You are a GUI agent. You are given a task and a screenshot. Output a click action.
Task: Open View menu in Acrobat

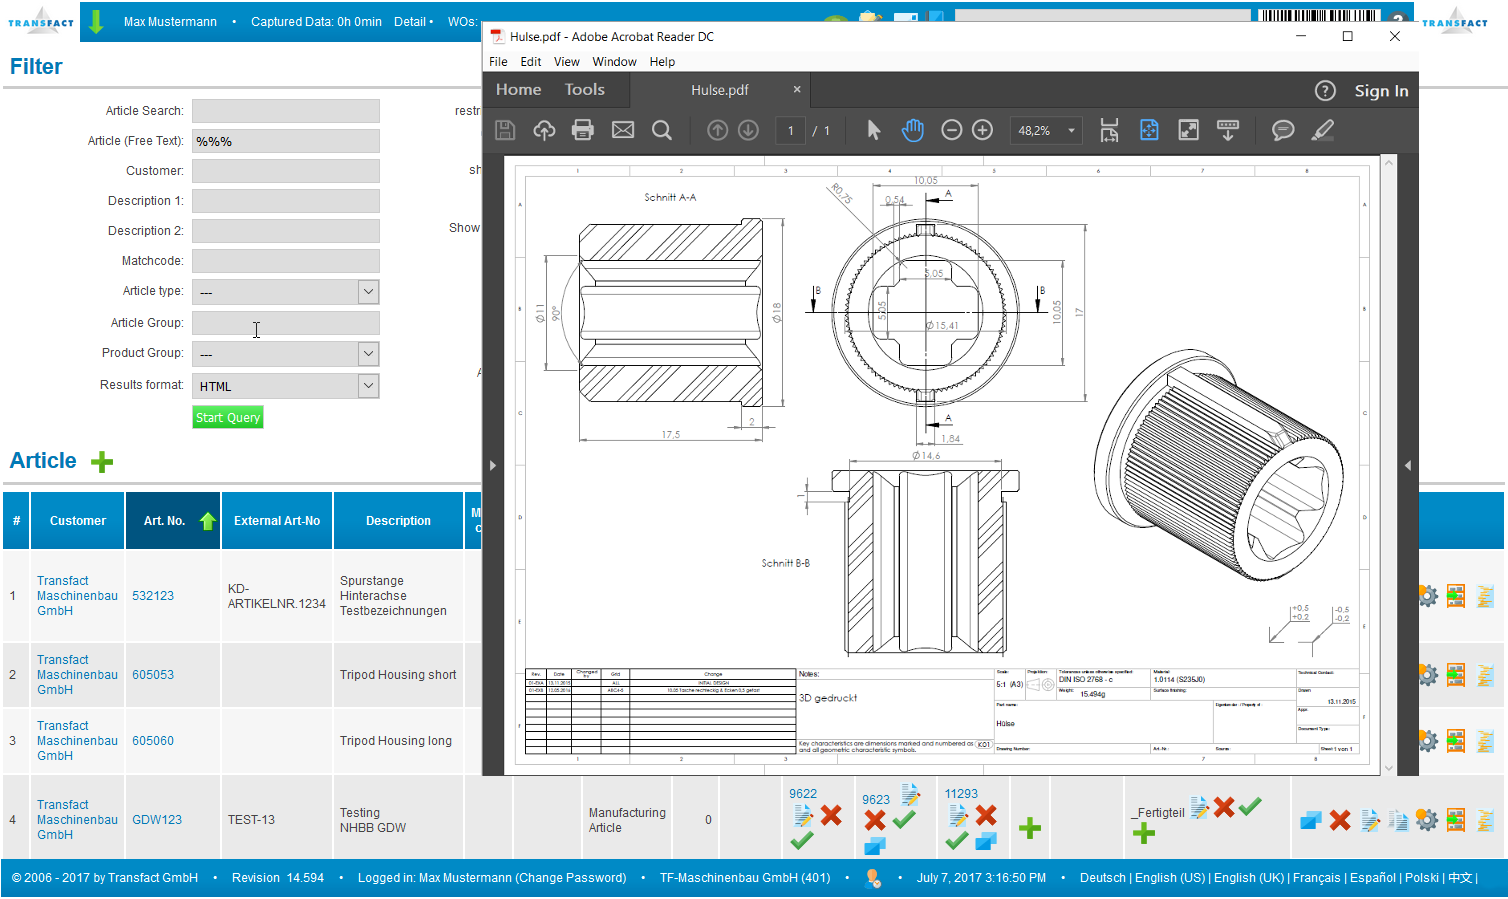(x=567, y=61)
